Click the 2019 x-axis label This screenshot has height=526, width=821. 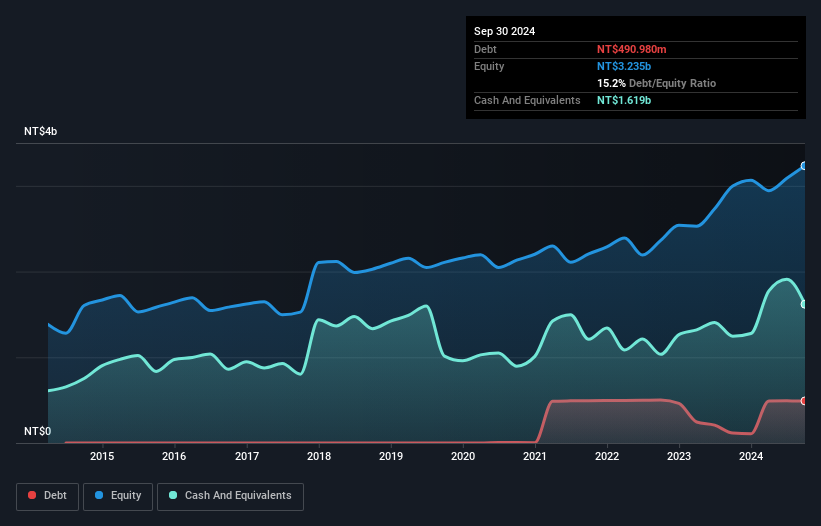[391, 456]
